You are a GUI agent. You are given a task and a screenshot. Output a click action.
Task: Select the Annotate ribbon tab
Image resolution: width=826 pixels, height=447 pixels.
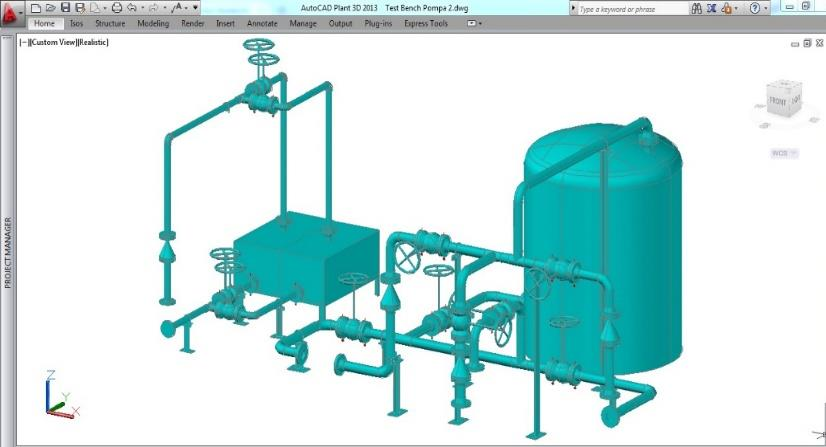click(x=262, y=23)
